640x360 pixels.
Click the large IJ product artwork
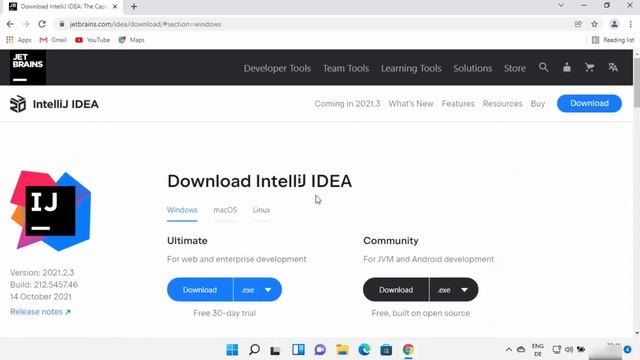pyautogui.click(x=51, y=211)
